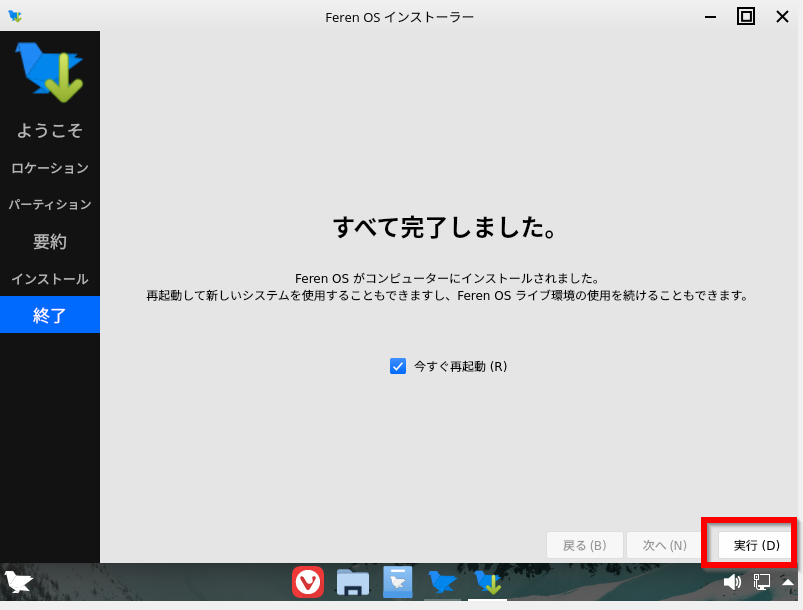Screen dimensions: 803x610
Task: Select the ようこそ step in sidebar
Action: tap(50, 130)
